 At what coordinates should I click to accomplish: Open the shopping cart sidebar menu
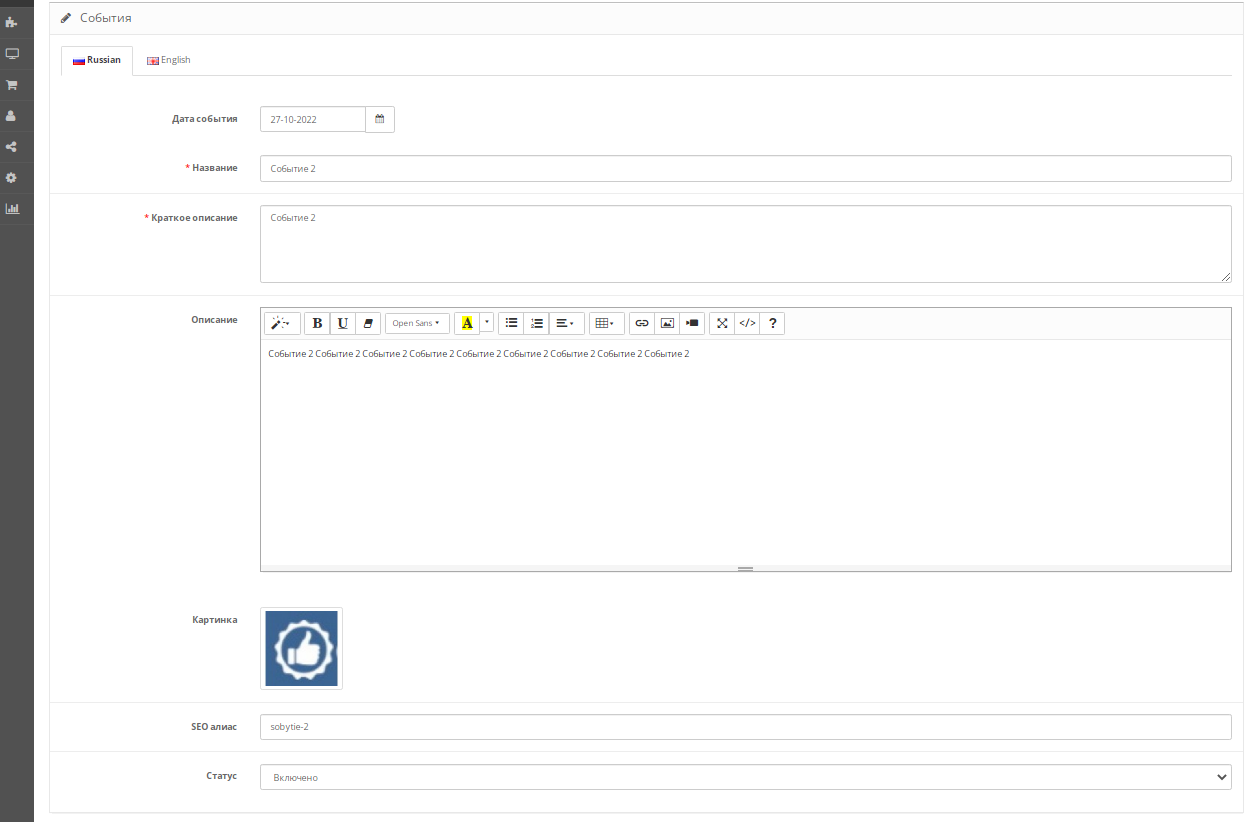[x=12, y=85]
